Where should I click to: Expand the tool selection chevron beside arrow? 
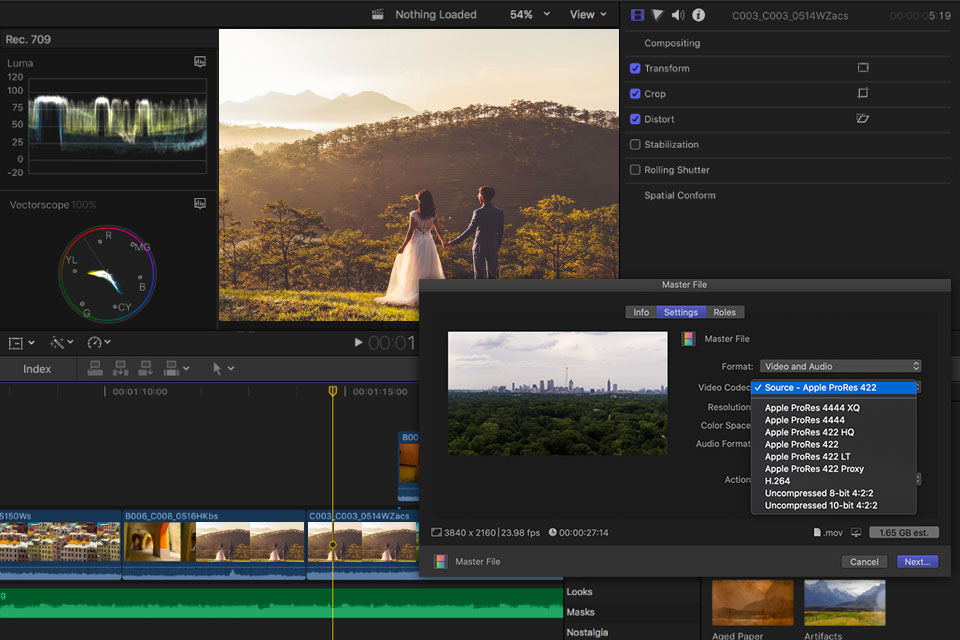[x=231, y=369]
